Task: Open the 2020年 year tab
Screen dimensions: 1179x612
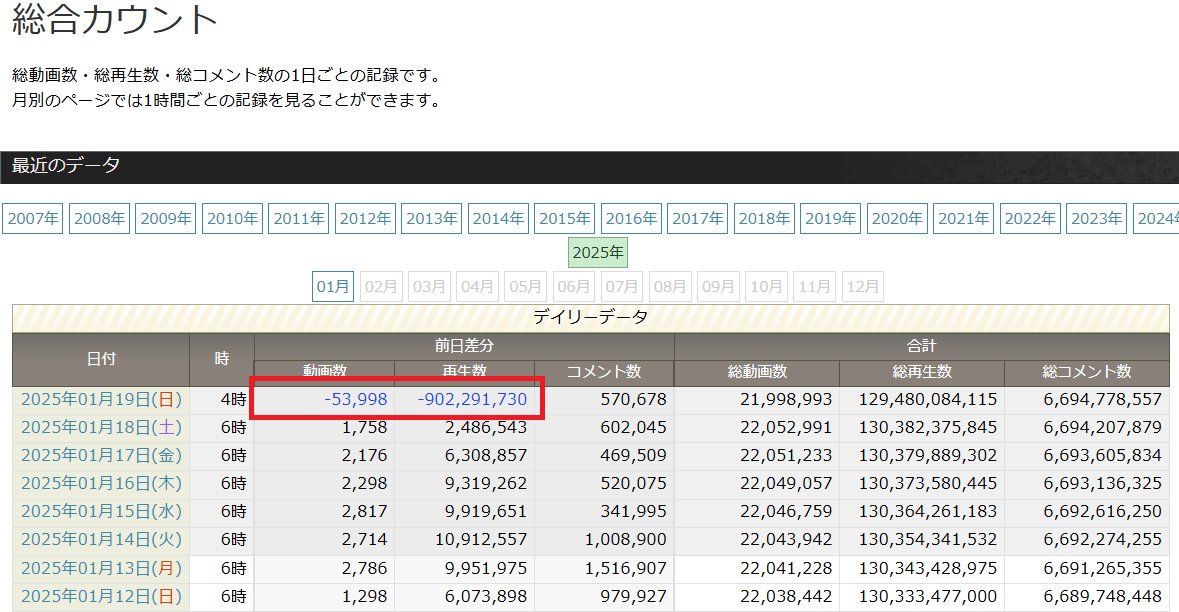Action: point(897,219)
